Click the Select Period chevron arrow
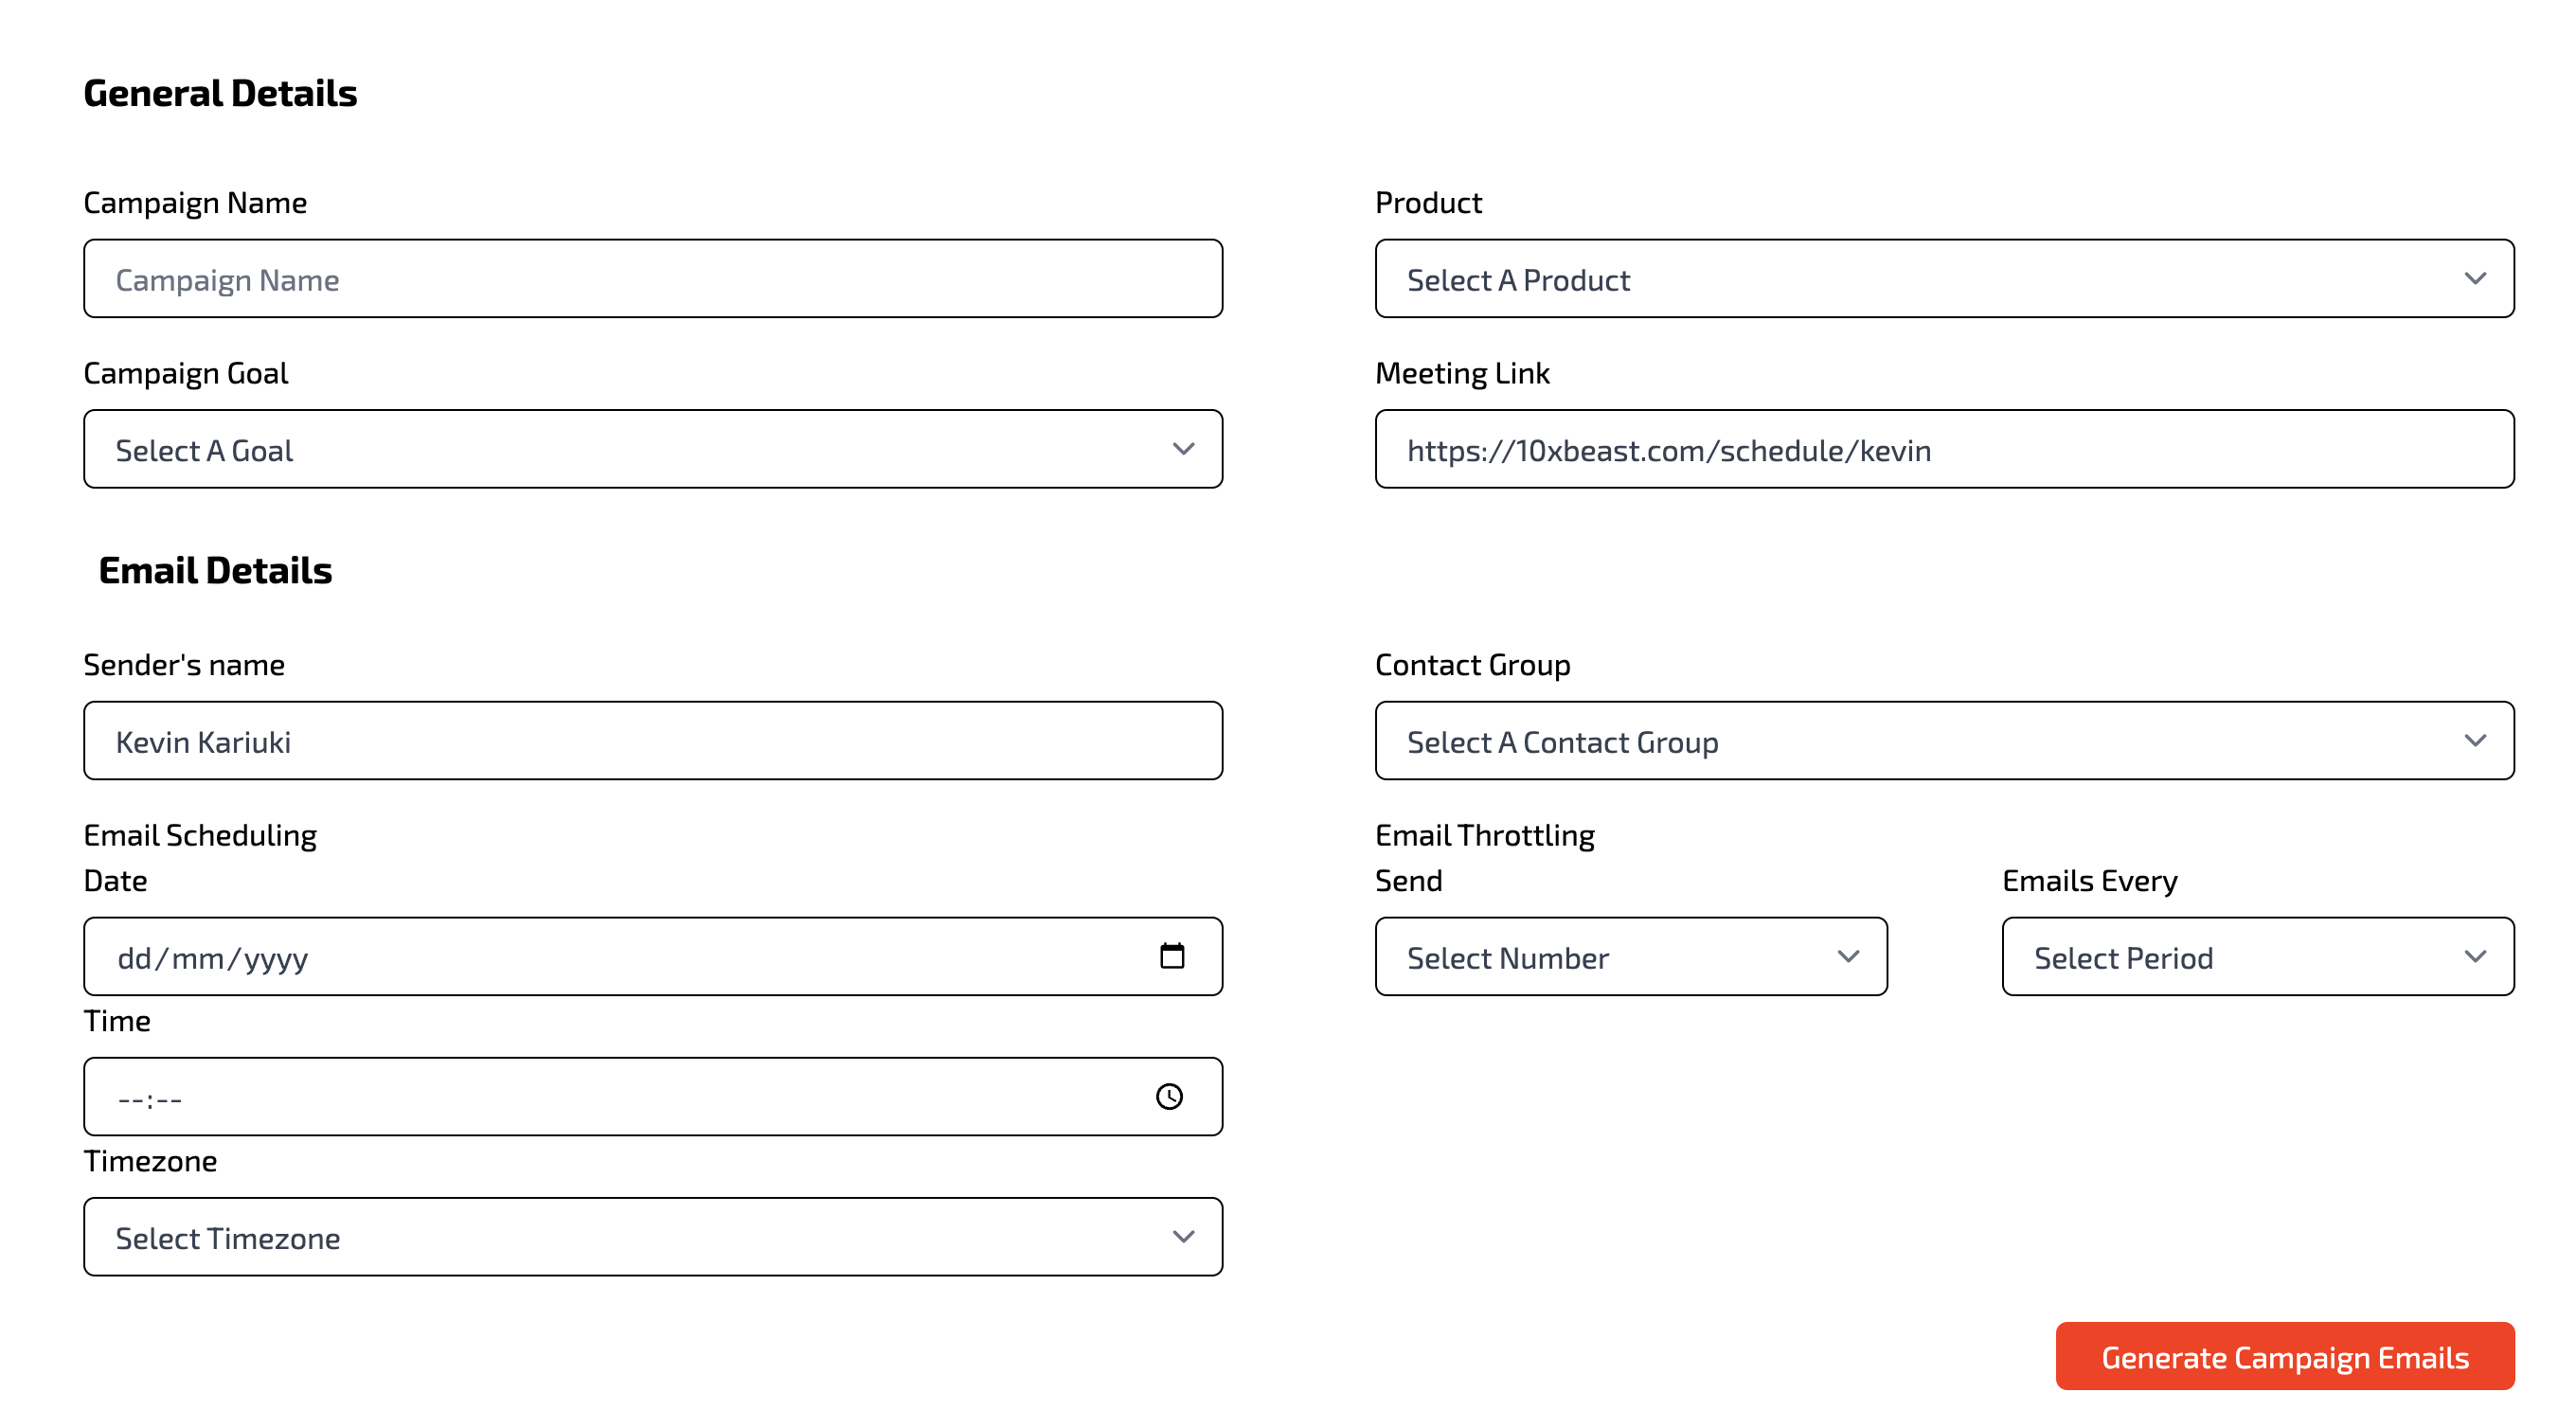 coord(2475,957)
